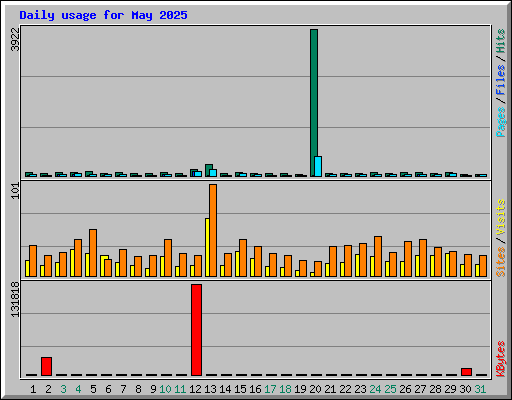This screenshot has width=512, height=400.
Task: Click the green day 31 axis label
Action: pos(480,389)
